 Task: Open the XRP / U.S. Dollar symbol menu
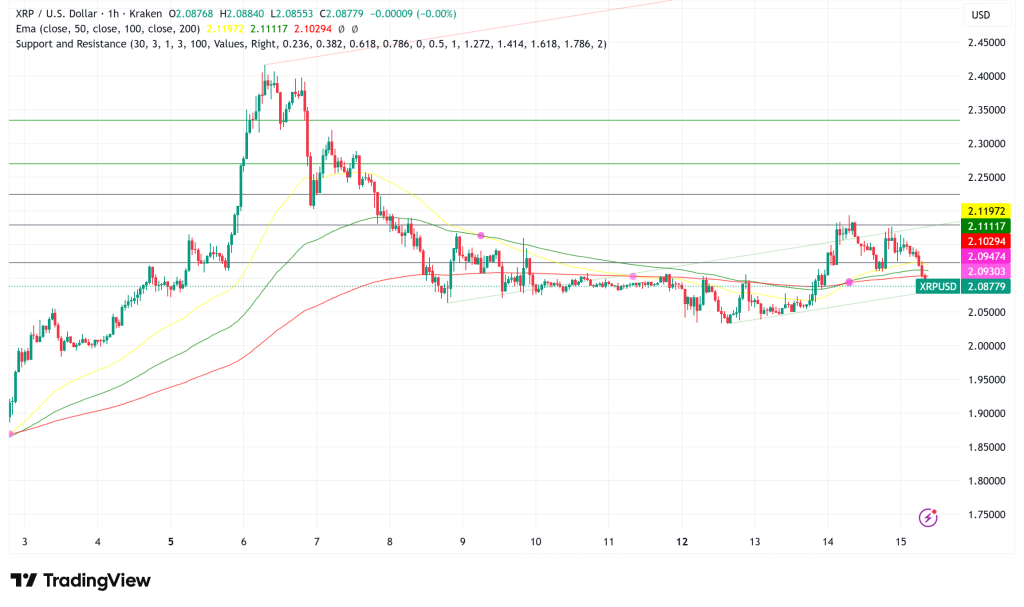tap(55, 14)
